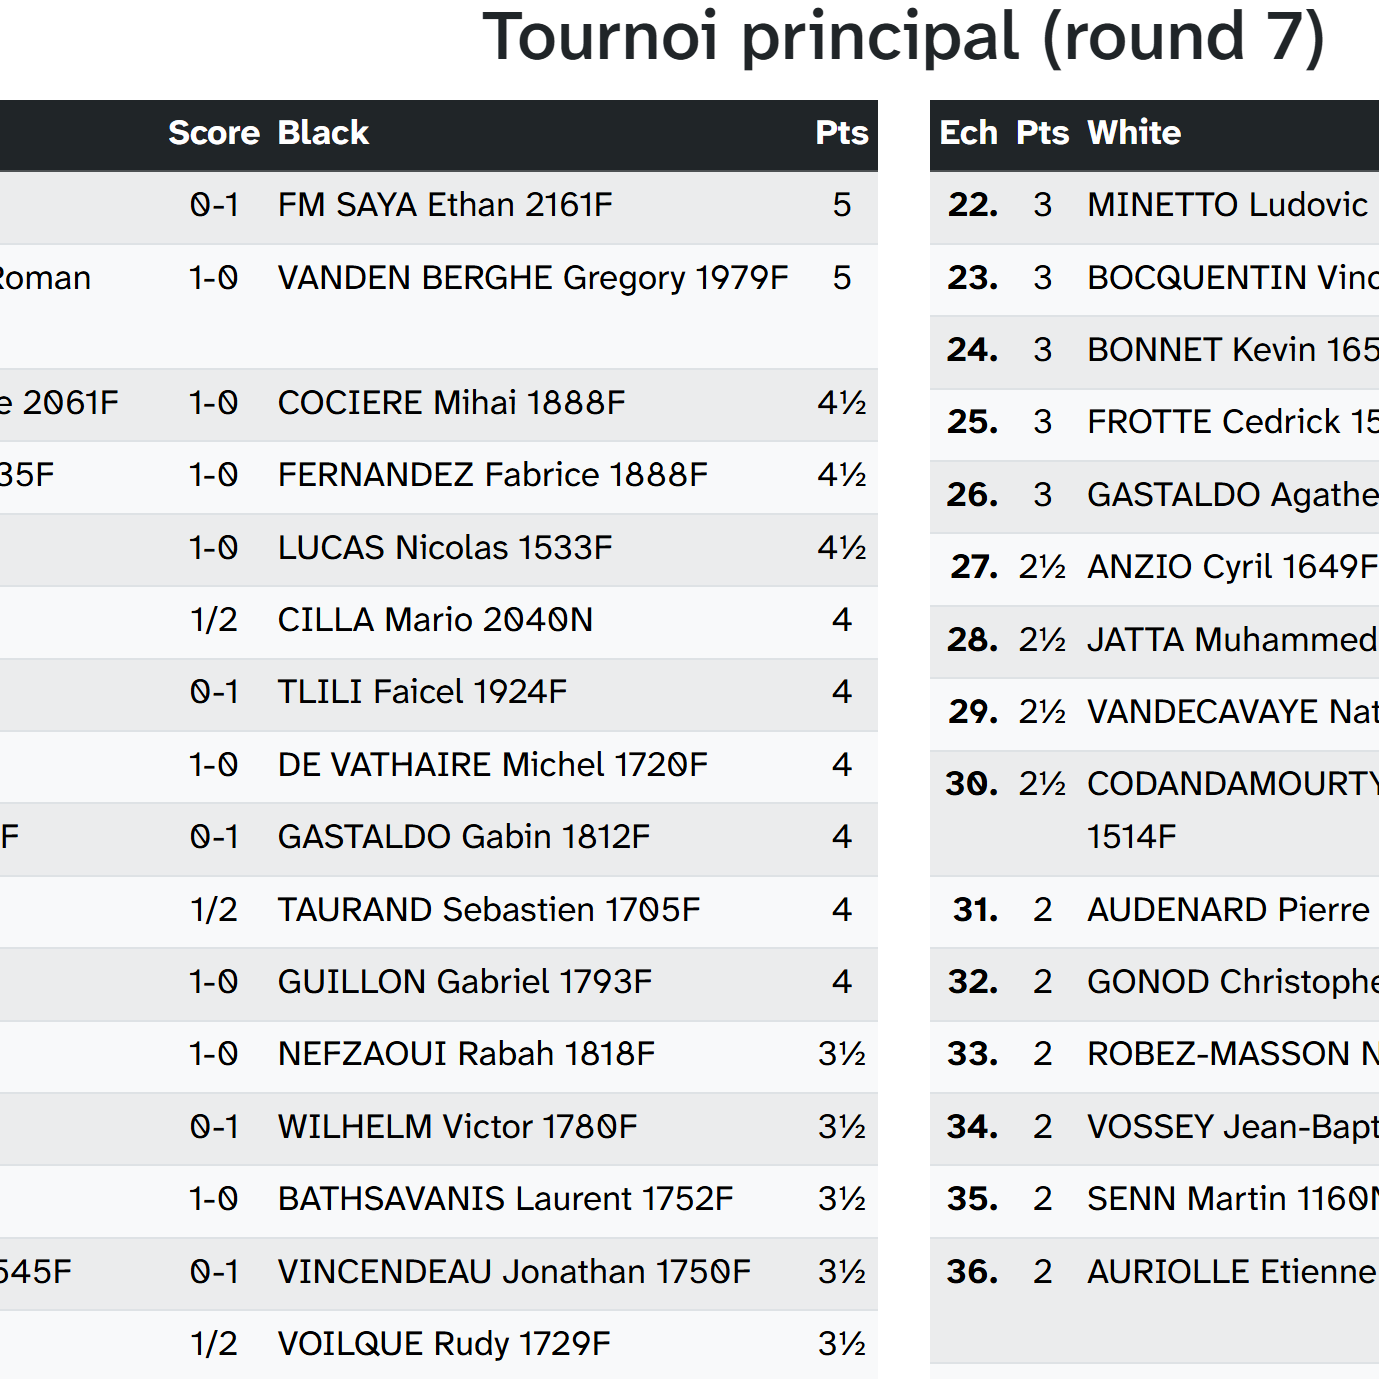Click the Black column header
1379x1379 pixels.
coord(323,133)
